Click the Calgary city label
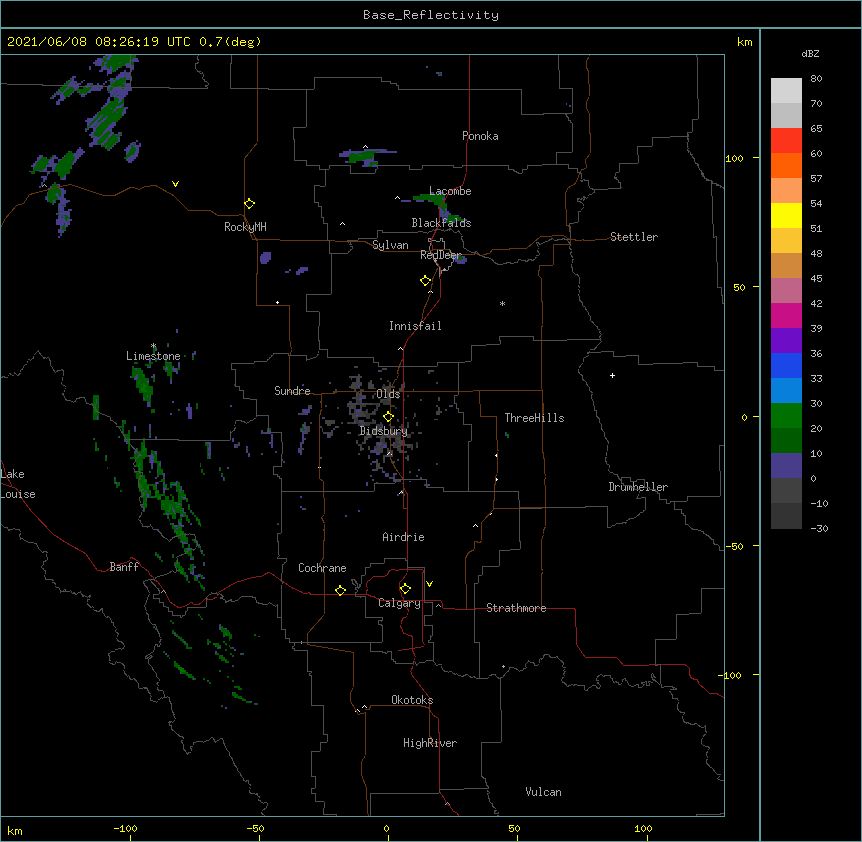The height and width of the screenshot is (842, 862). [x=399, y=603]
